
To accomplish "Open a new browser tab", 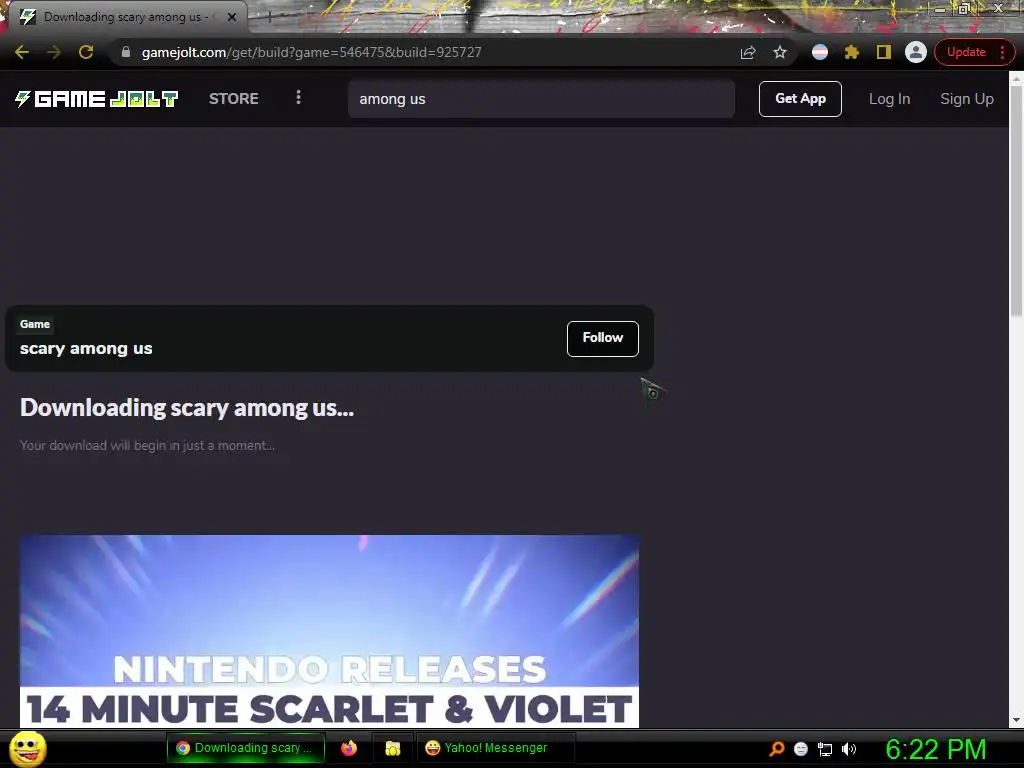I will tap(268, 18).
